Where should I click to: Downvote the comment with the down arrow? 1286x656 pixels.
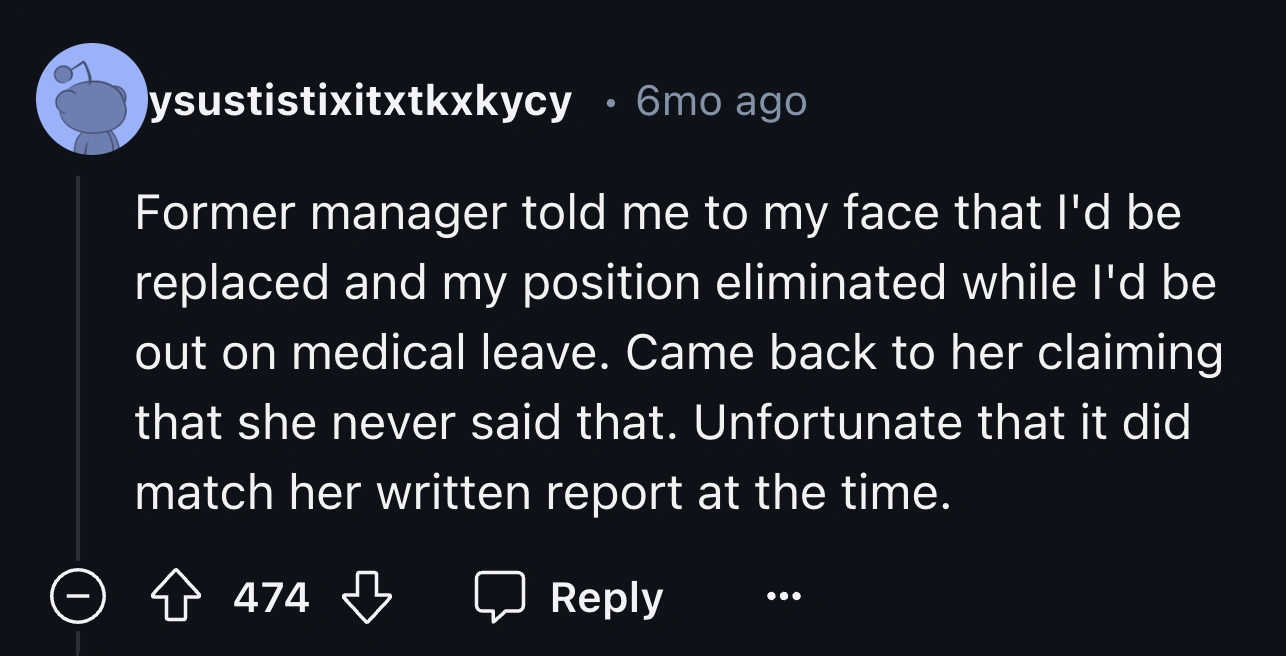click(x=365, y=598)
